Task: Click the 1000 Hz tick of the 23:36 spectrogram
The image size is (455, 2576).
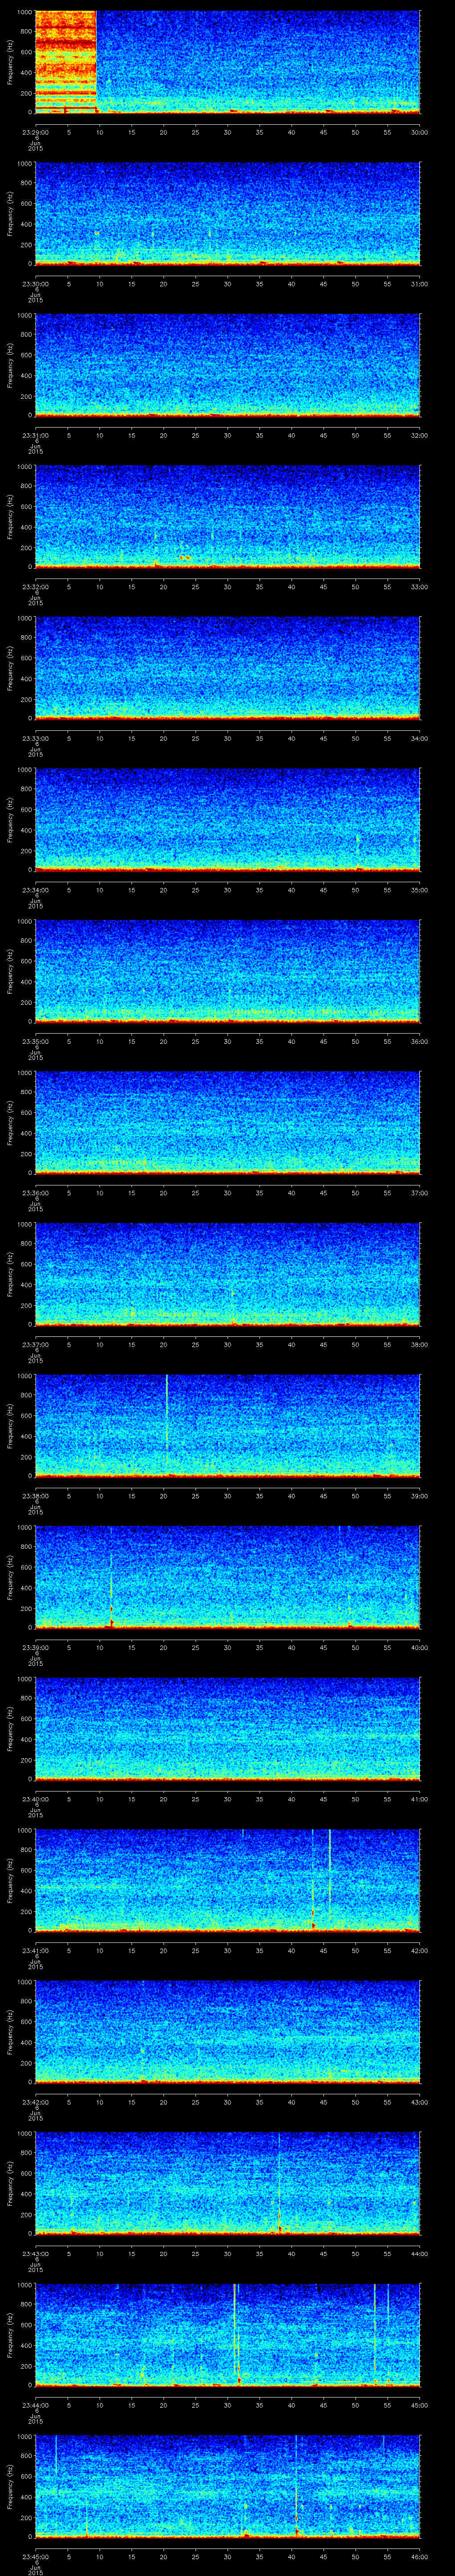Action: (24, 1073)
